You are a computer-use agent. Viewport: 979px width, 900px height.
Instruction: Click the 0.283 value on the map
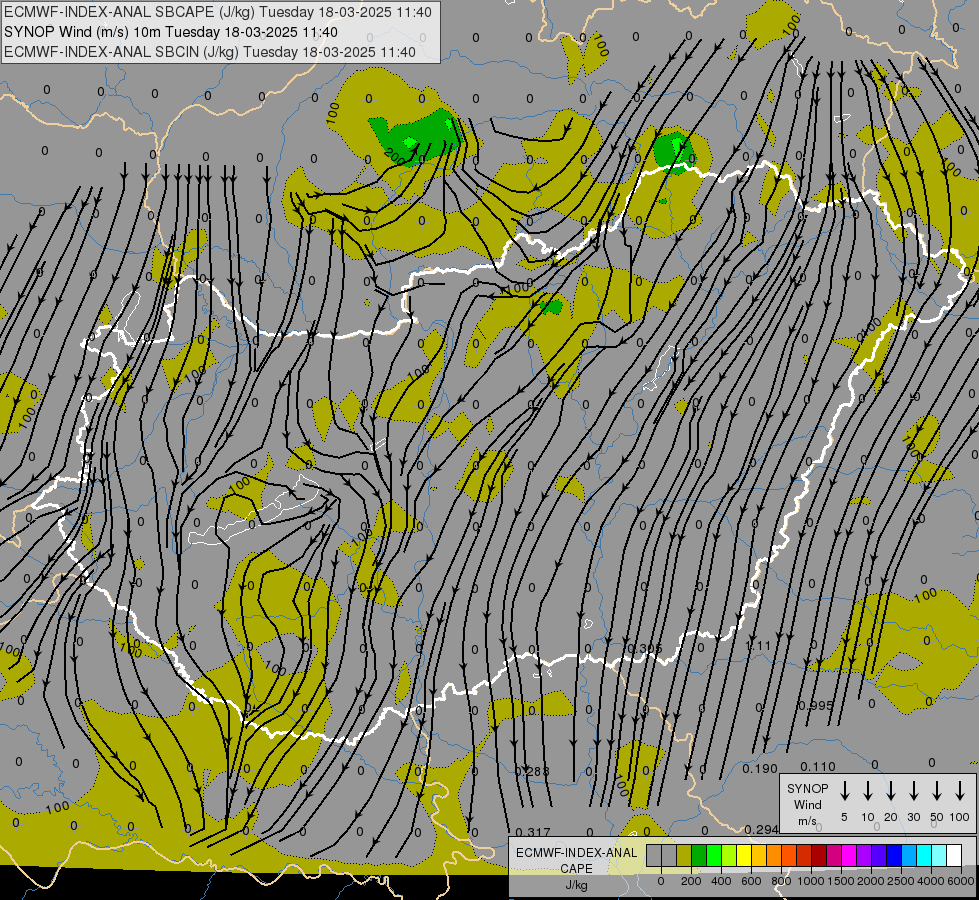point(532,771)
